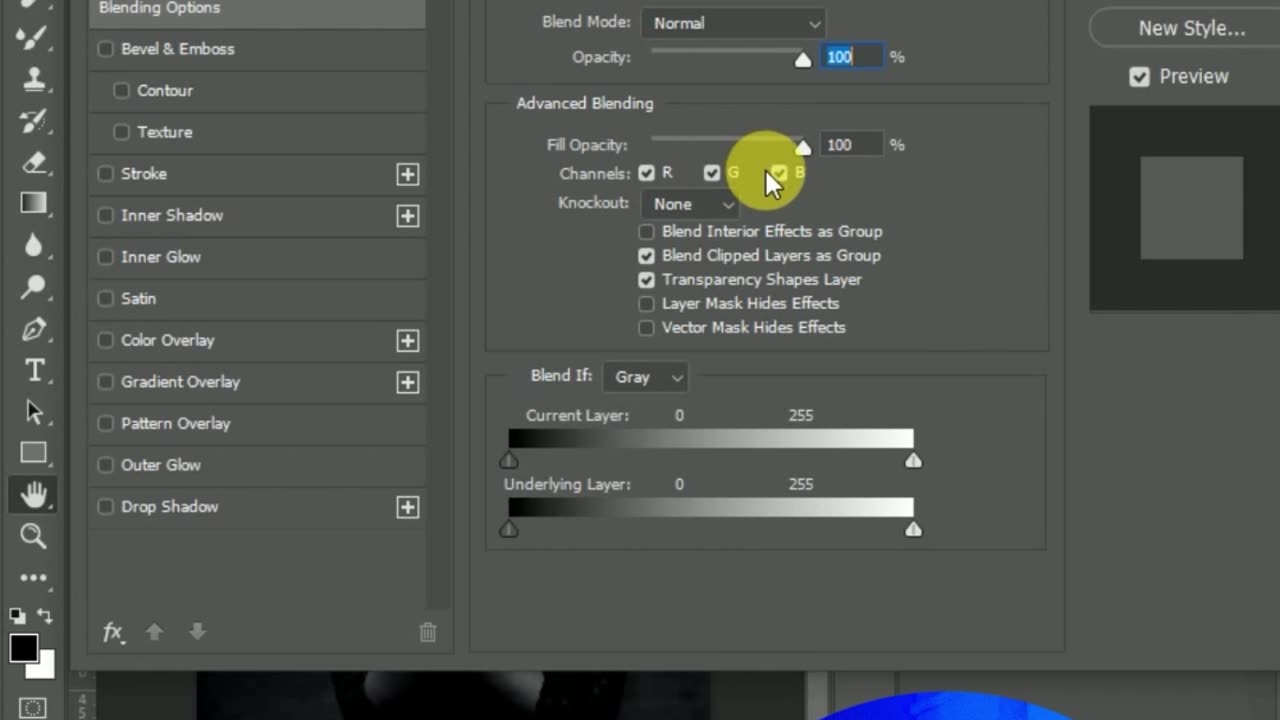Screen dimensions: 1280x720
Task: Open the Pattern Overlay style settings
Action: (176, 424)
